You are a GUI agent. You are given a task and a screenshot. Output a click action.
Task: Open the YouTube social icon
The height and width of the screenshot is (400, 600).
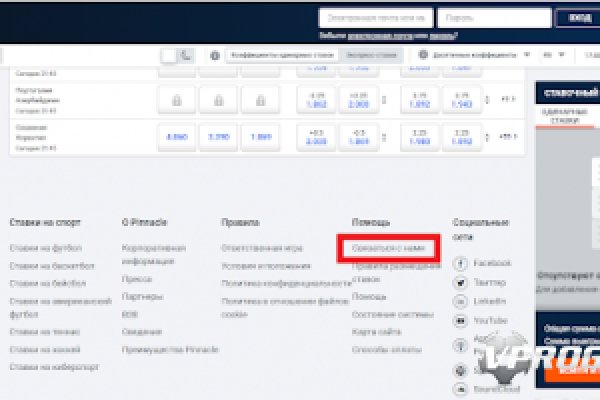click(461, 320)
